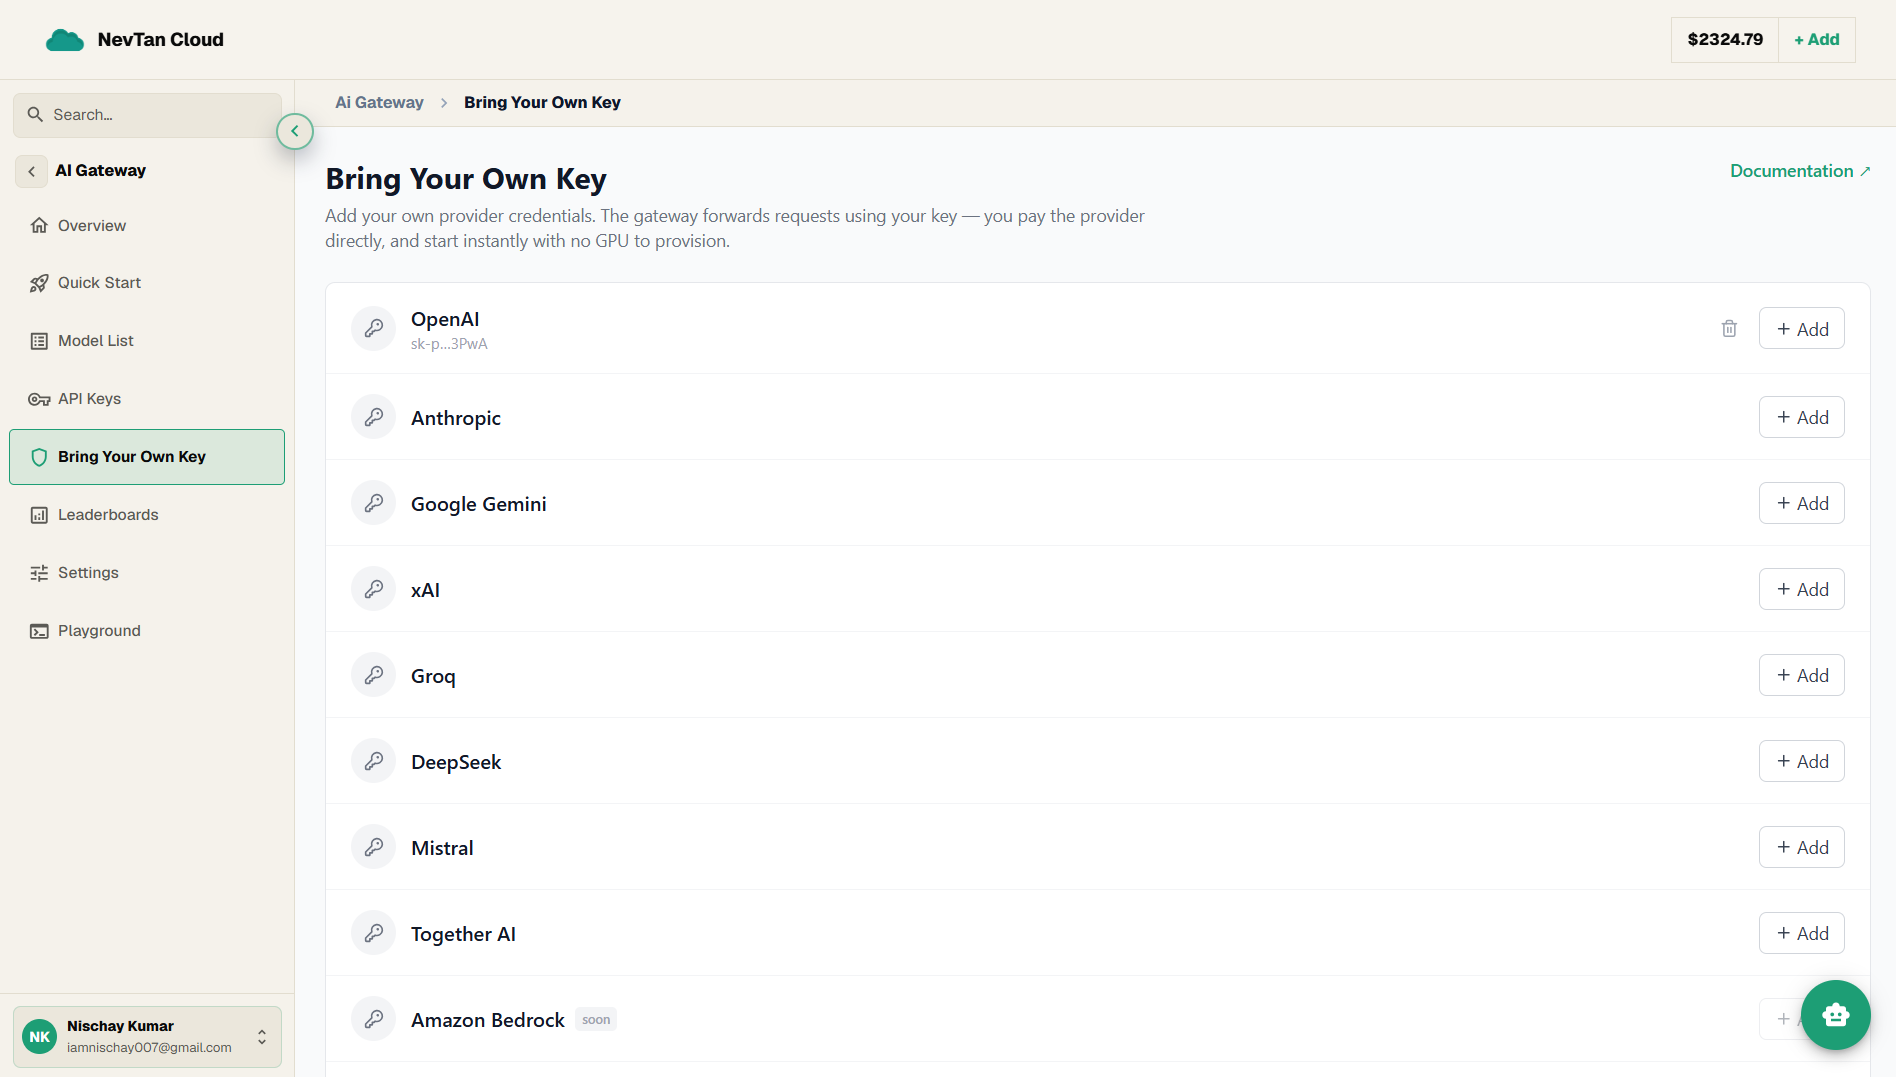Open the Playground page
1896x1077 pixels.
(x=147, y=631)
